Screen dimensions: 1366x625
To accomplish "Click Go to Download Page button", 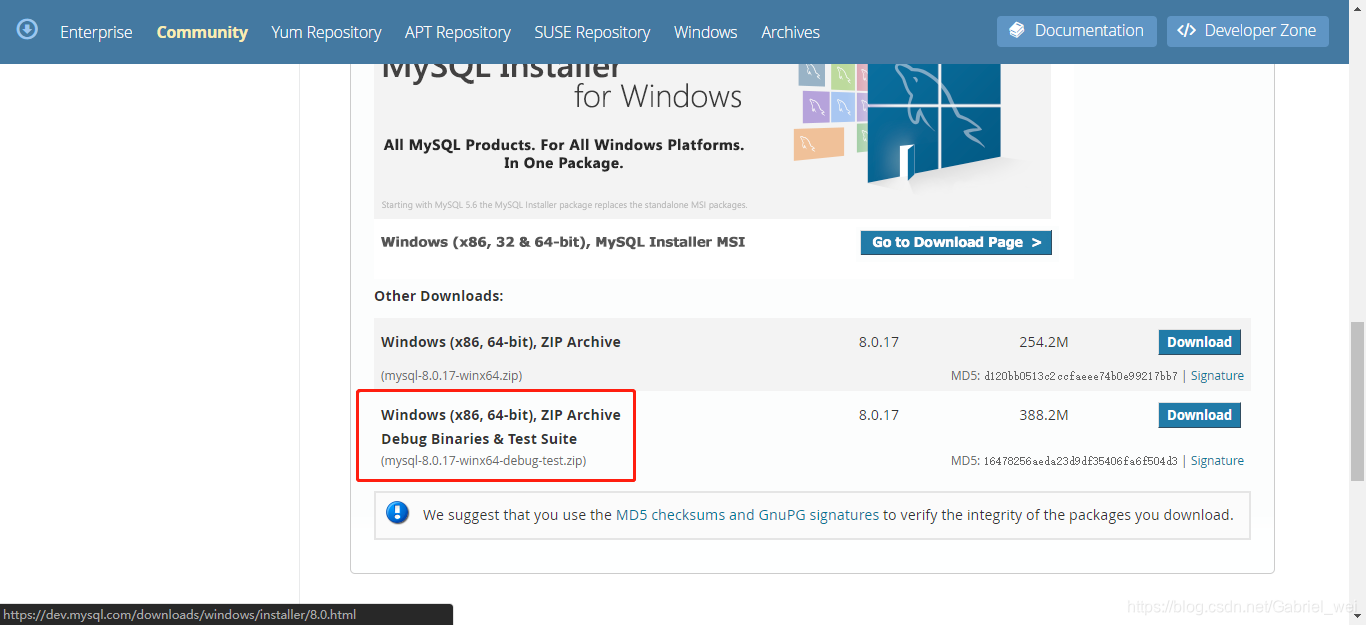I will click(x=956, y=242).
